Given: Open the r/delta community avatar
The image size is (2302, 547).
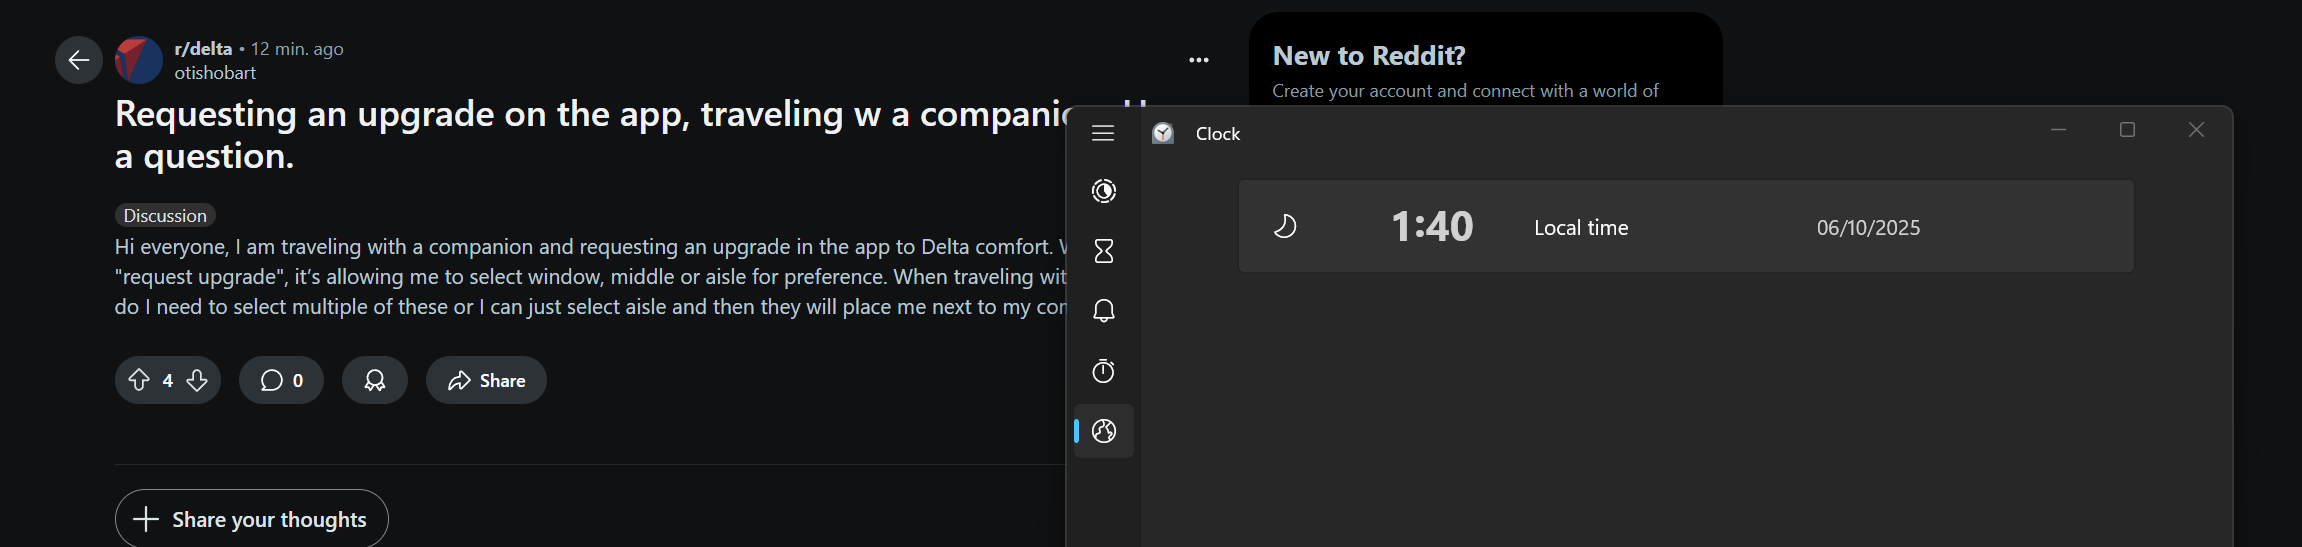Looking at the screenshot, I should pyautogui.click(x=139, y=60).
